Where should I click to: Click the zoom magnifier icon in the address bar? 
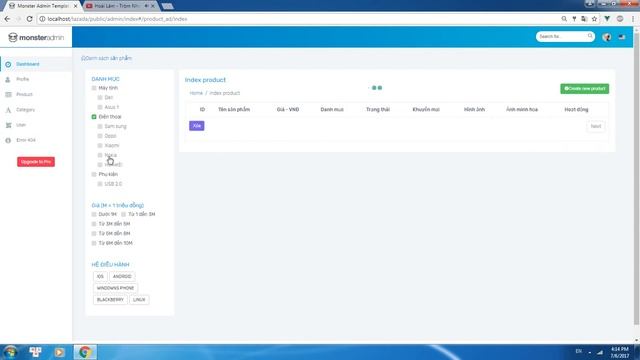tap(564, 19)
